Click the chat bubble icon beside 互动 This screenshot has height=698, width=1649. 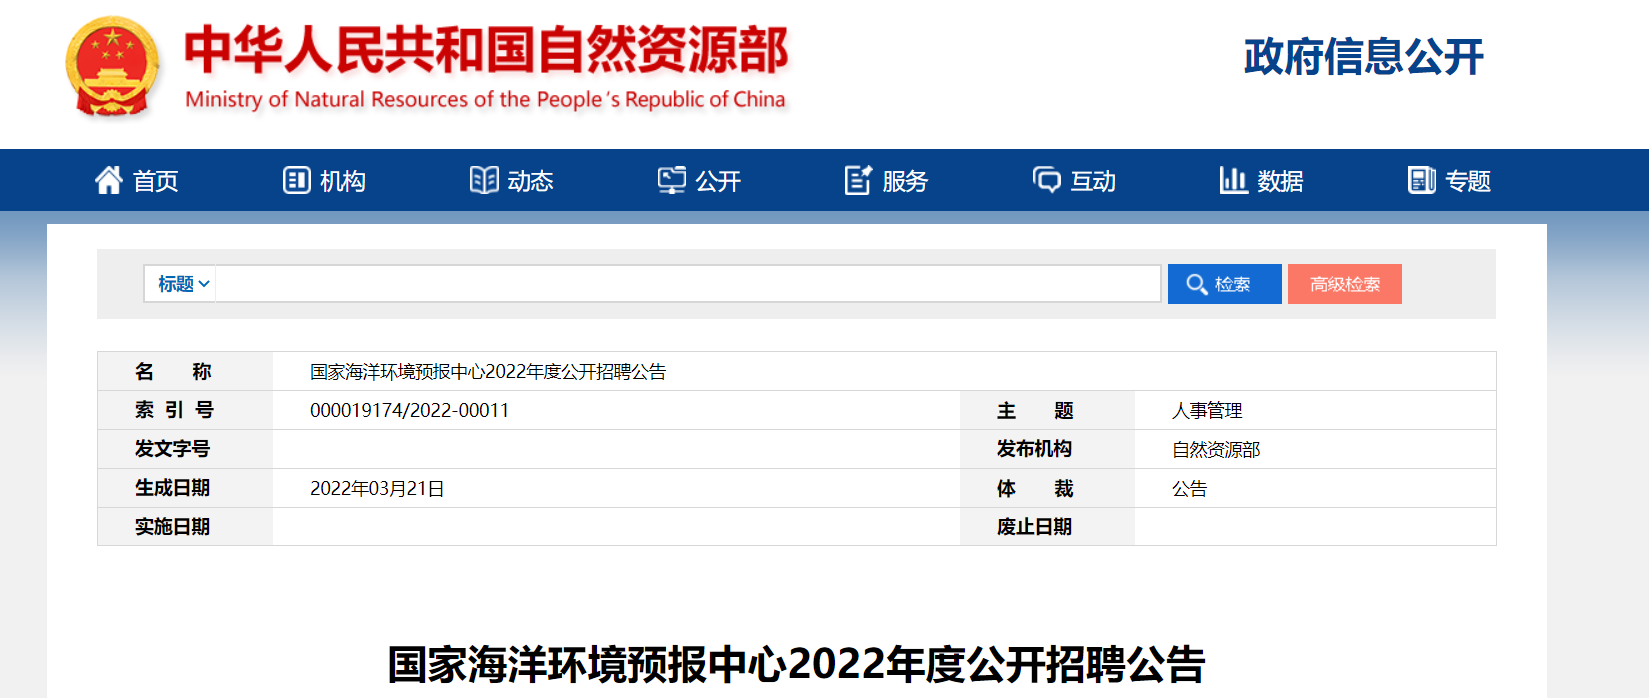click(x=1046, y=180)
